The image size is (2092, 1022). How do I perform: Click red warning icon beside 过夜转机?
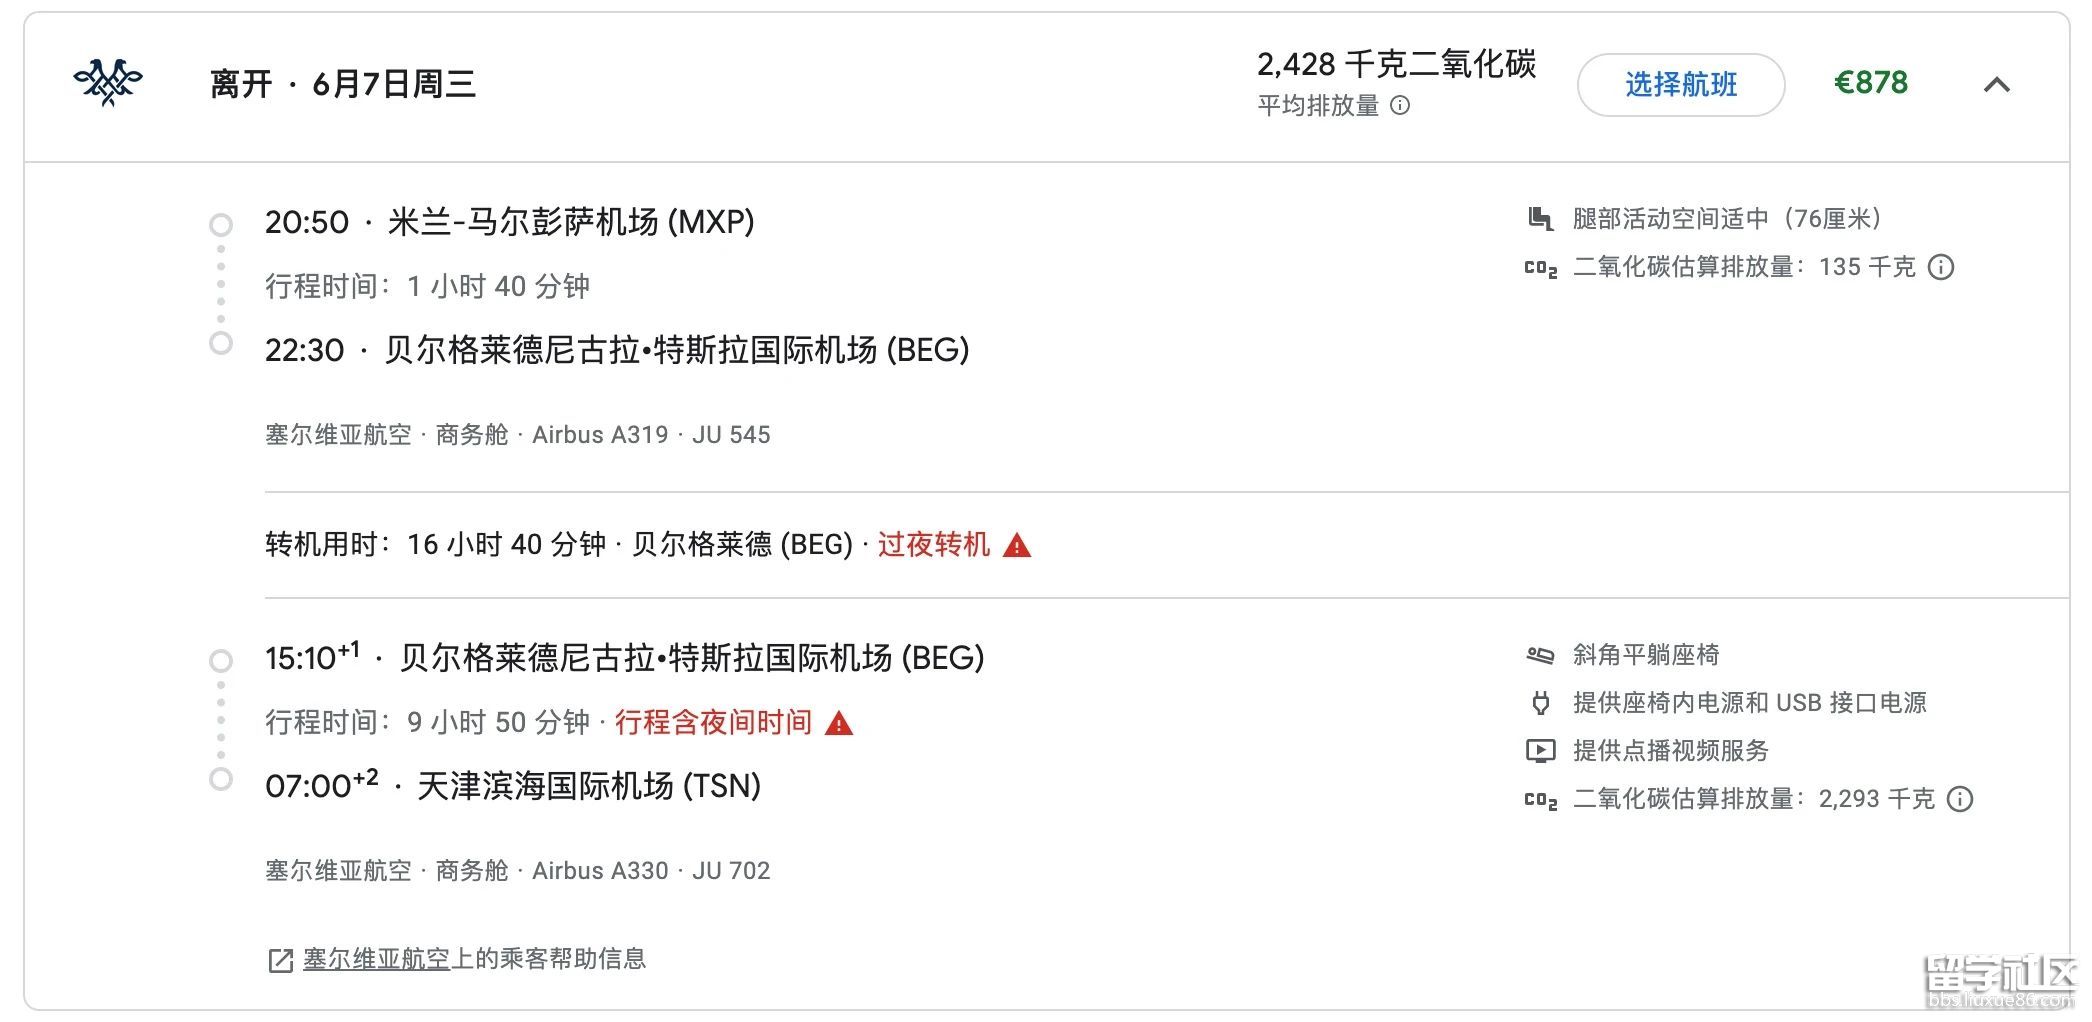[x=1017, y=545]
